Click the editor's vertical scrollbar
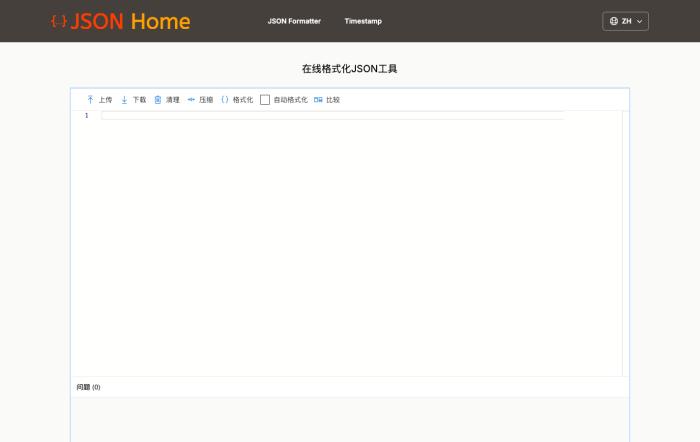The height and width of the screenshot is (442, 700). click(x=625, y=243)
